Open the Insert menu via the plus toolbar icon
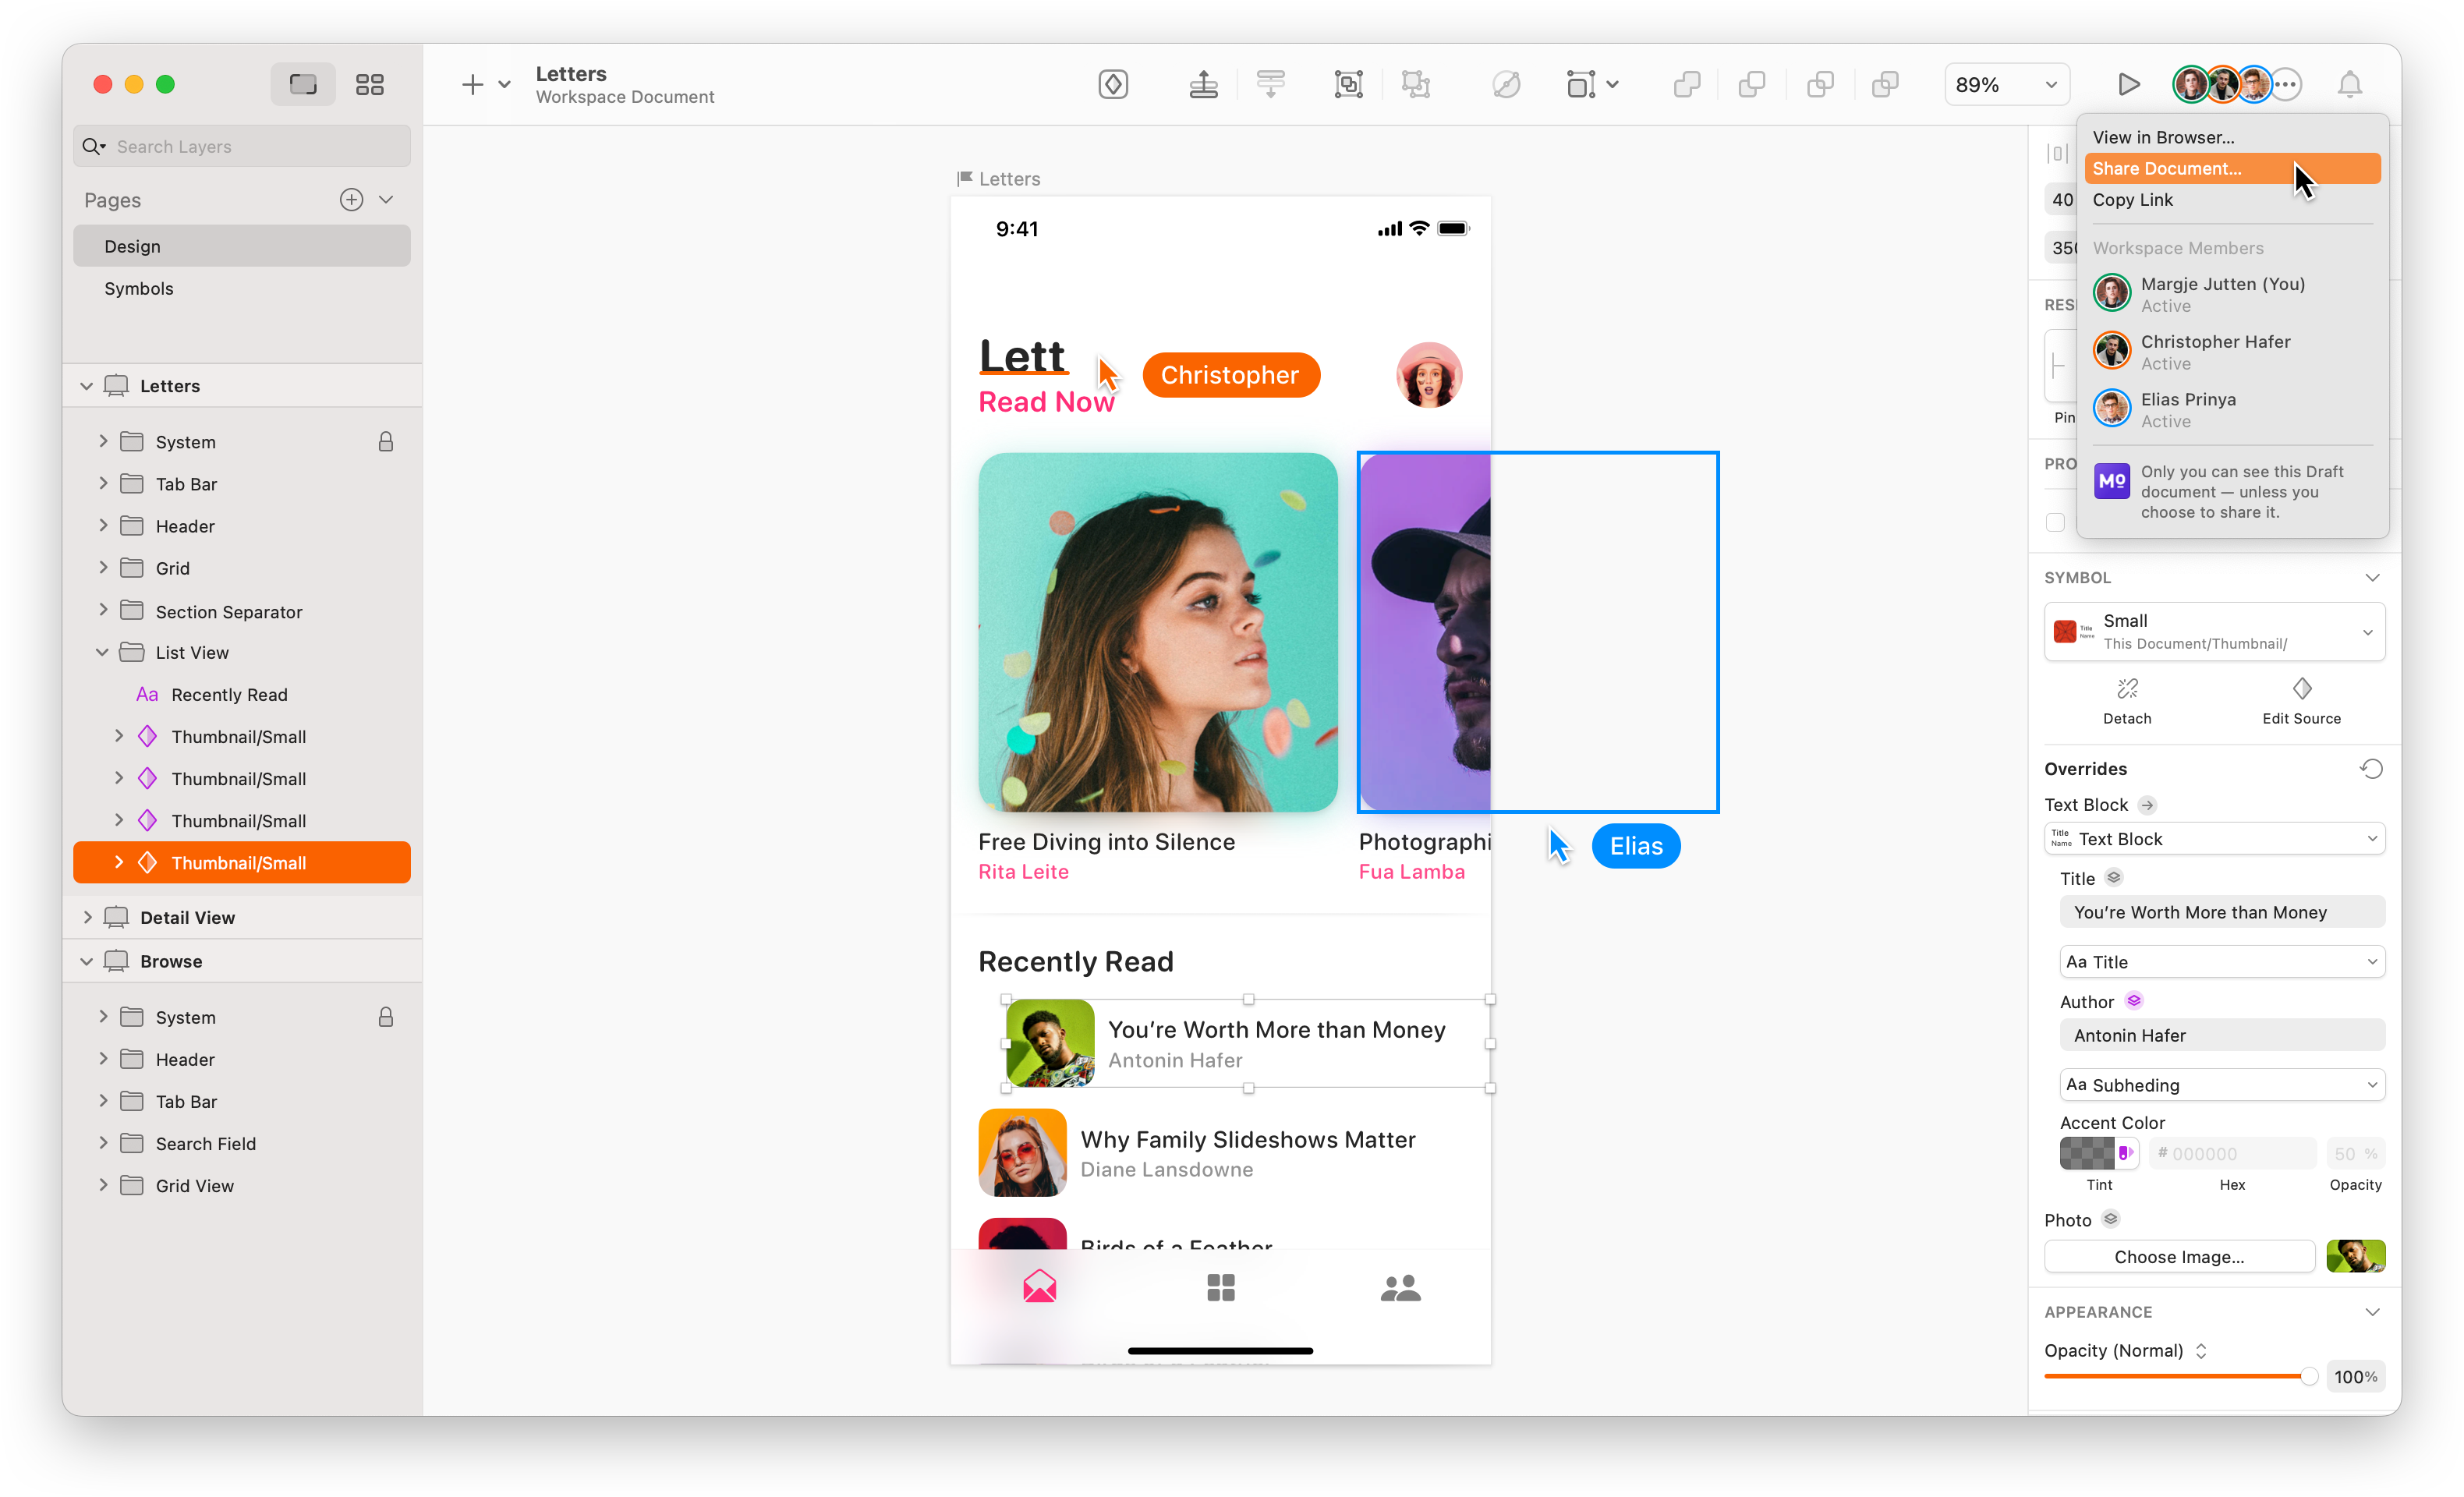 point(472,84)
